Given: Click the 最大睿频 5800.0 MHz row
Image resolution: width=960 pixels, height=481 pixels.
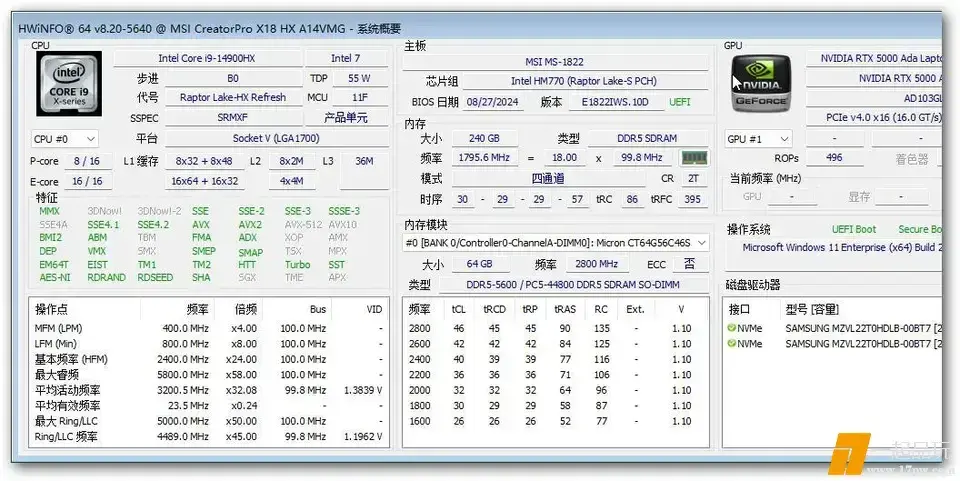Looking at the screenshot, I should click(x=209, y=375).
